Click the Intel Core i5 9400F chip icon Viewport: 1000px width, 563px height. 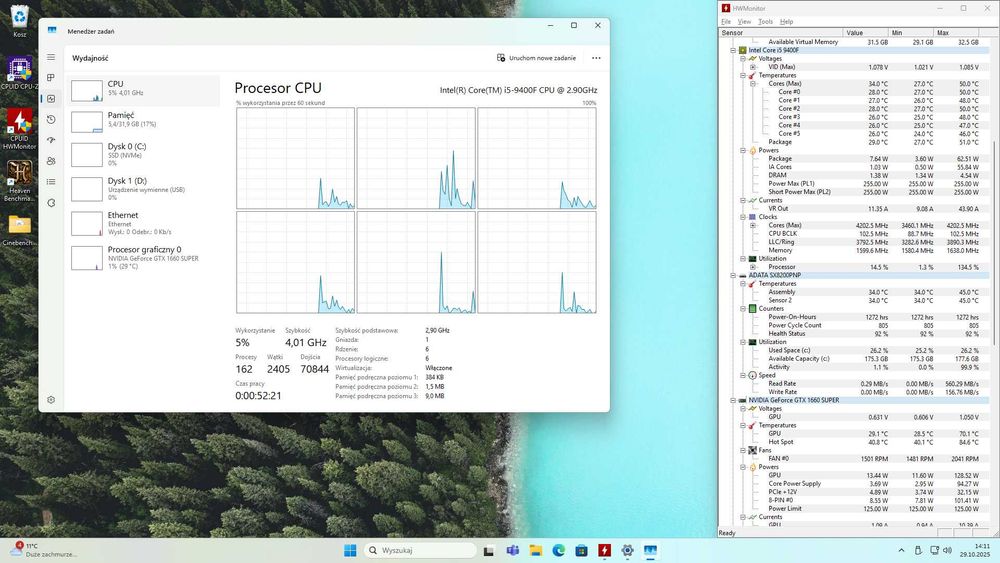[x=742, y=50]
